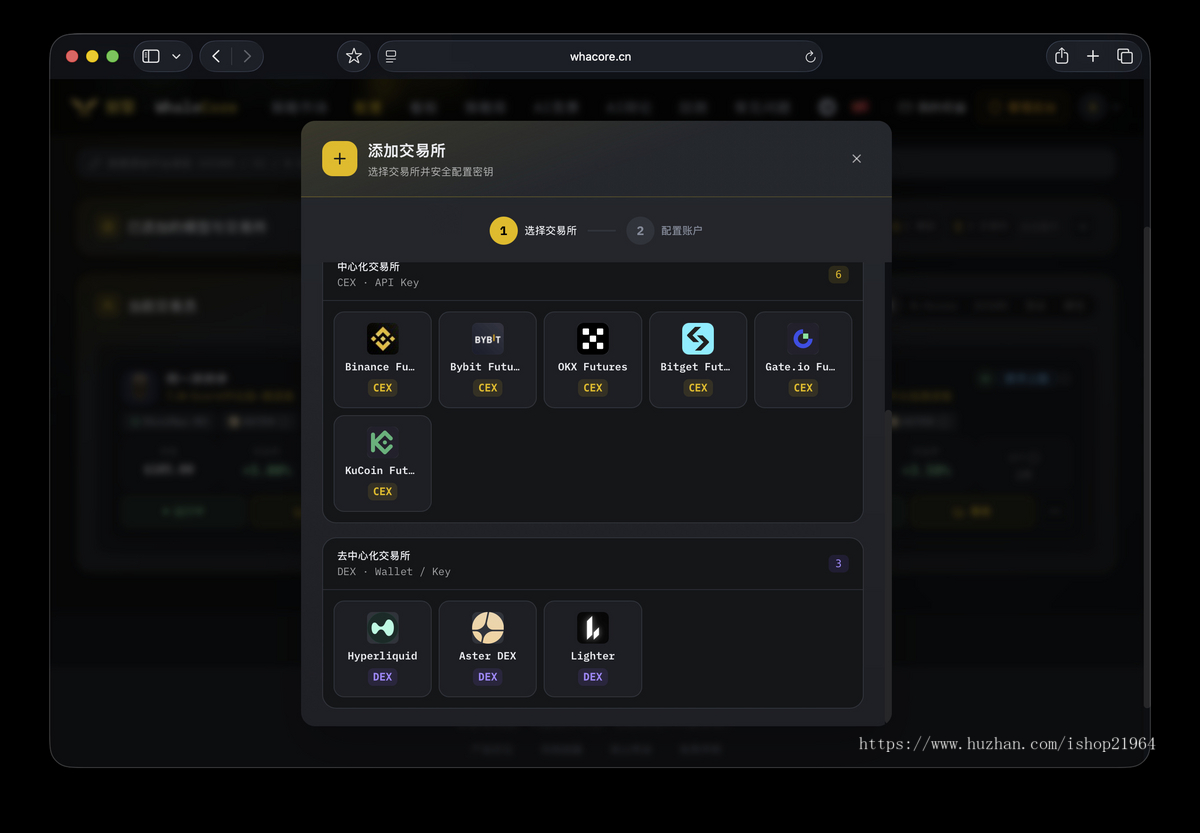1200x833 pixels.
Task: Toggle the Safari sidebar
Action: [x=151, y=56]
